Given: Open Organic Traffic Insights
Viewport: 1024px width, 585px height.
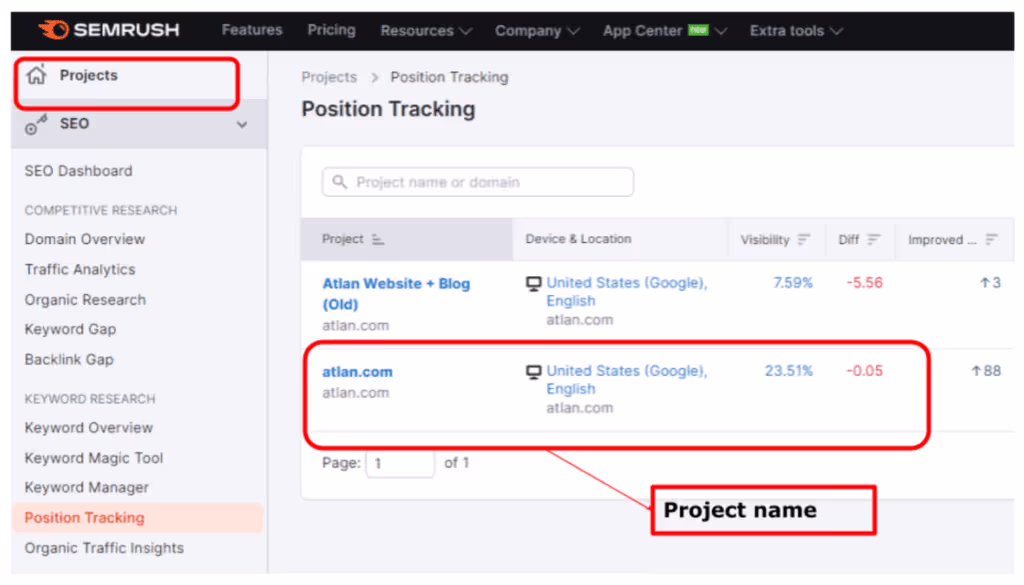Looking at the screenshot, I should [x=104, y=548].
